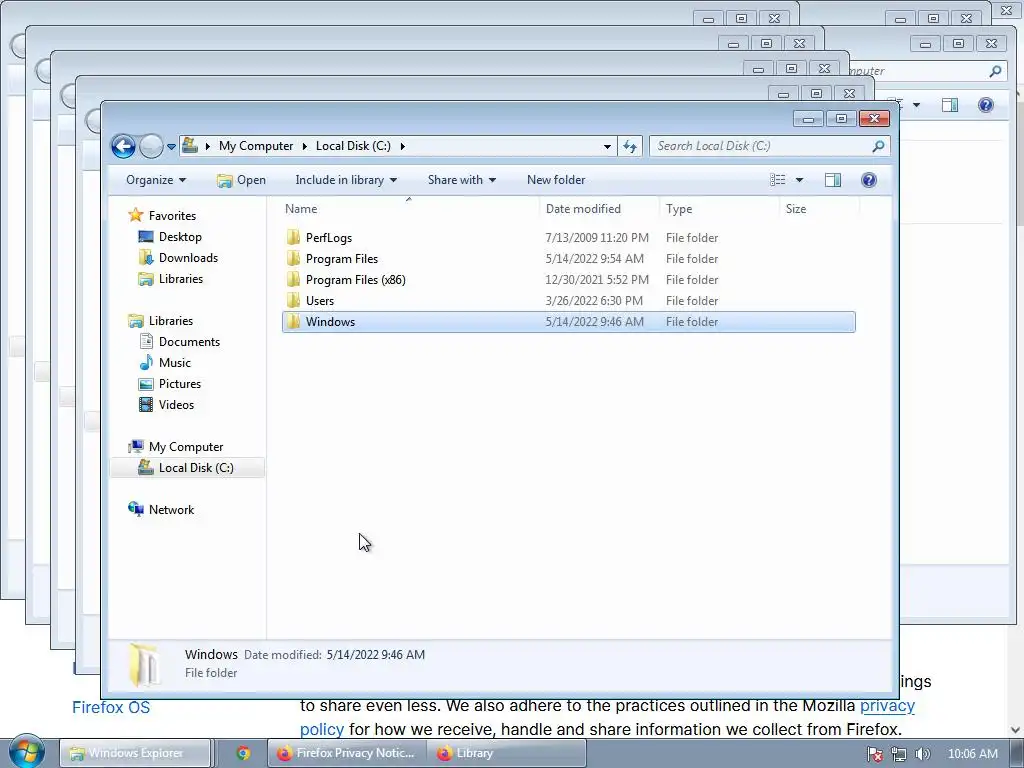Expand breadcrumb arrow after Local Disk (C:)
The image size is (1024, 768).
[x=402, y=146]
